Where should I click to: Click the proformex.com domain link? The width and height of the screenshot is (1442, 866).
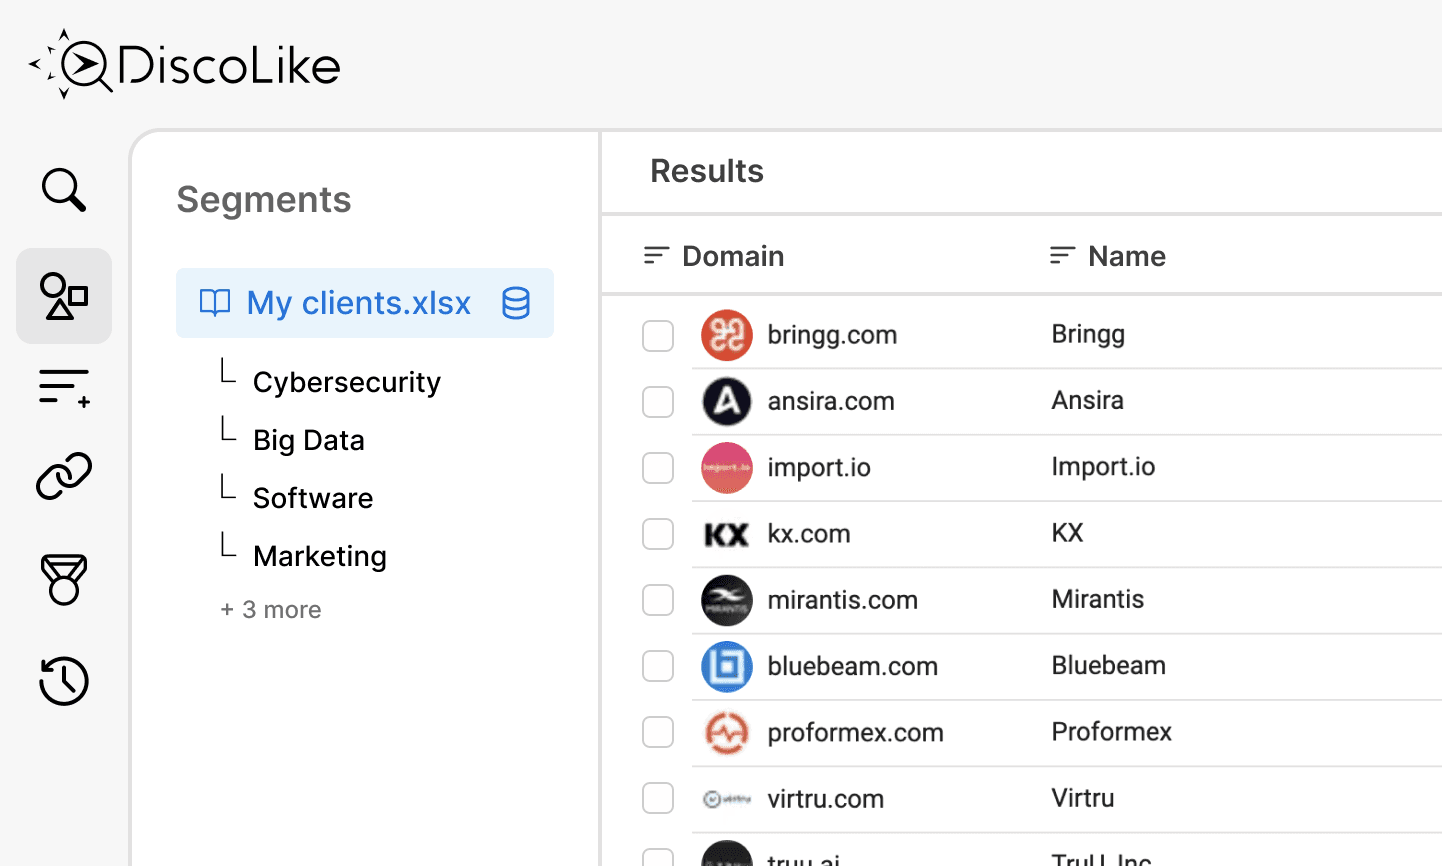tap(855, 733)
